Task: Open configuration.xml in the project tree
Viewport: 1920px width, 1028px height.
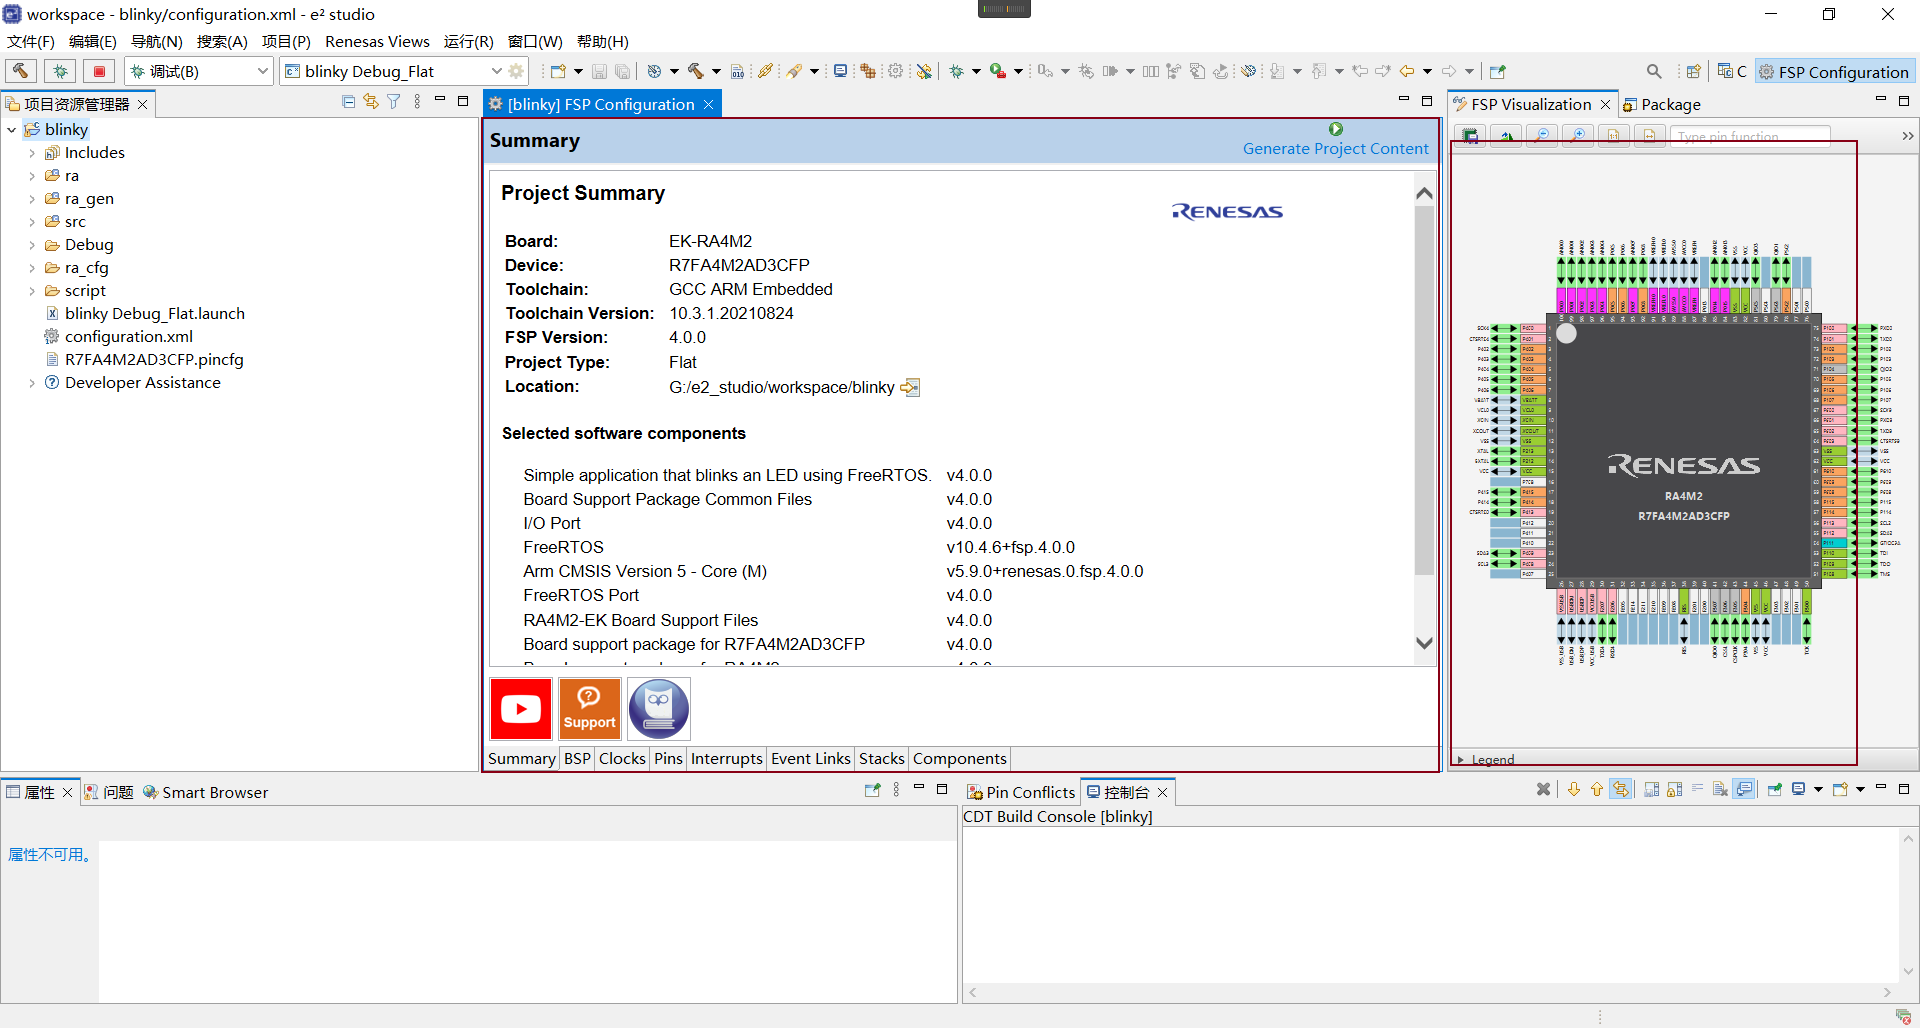Action: click(x=129, y=337)
